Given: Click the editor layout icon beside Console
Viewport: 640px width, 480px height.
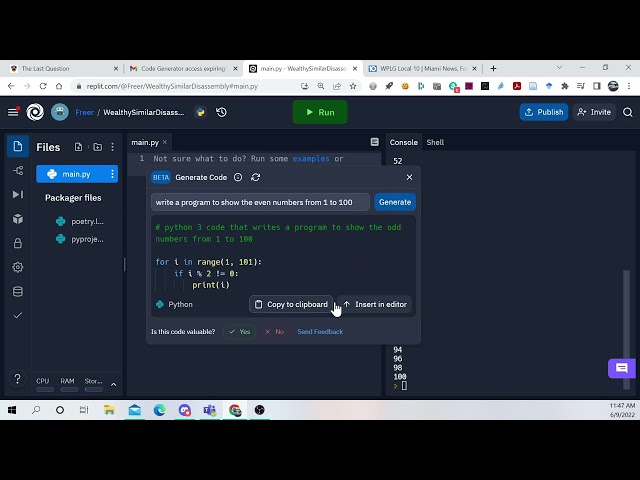Looking at the screenshot, I should coord(374,142).
